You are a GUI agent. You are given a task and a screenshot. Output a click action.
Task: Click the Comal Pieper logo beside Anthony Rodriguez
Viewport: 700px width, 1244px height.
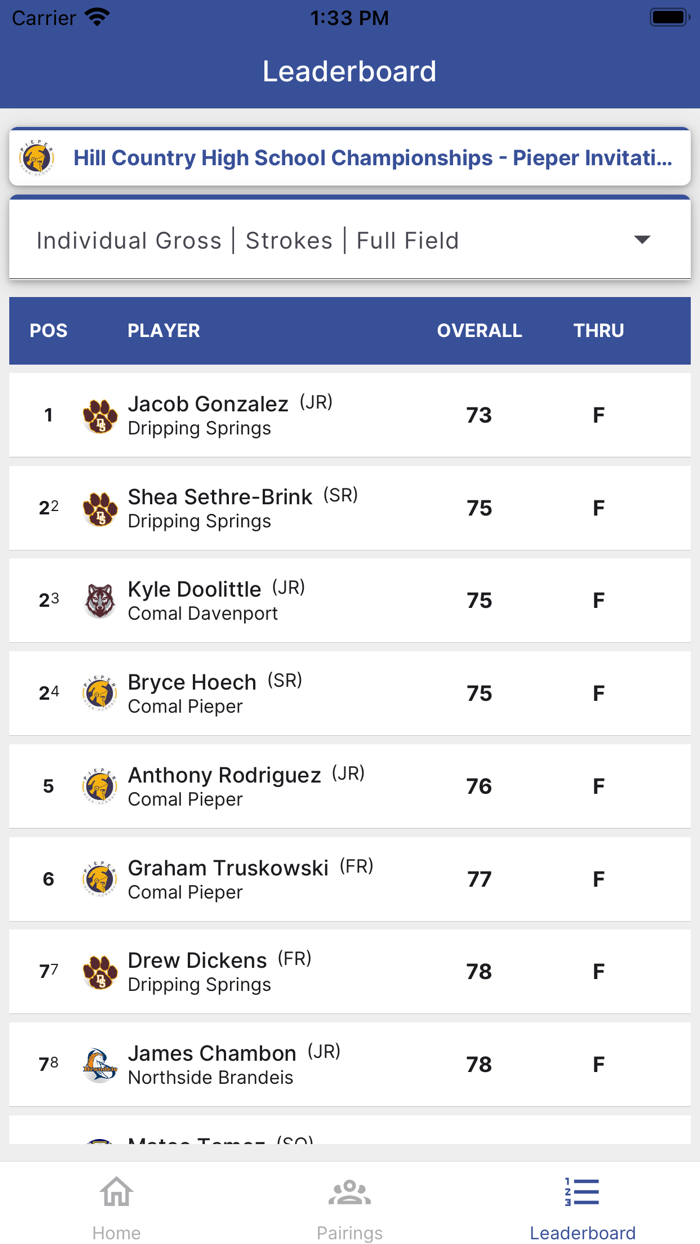[x=99, y=786]
